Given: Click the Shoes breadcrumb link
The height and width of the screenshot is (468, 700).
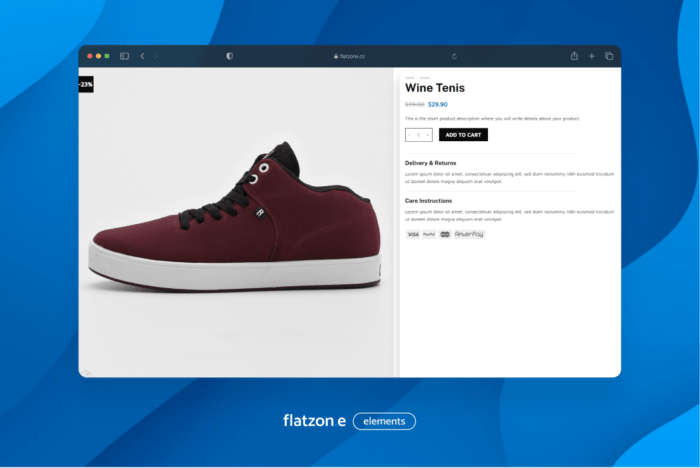Looking at the screenshot, I should (x=424, y=77).
